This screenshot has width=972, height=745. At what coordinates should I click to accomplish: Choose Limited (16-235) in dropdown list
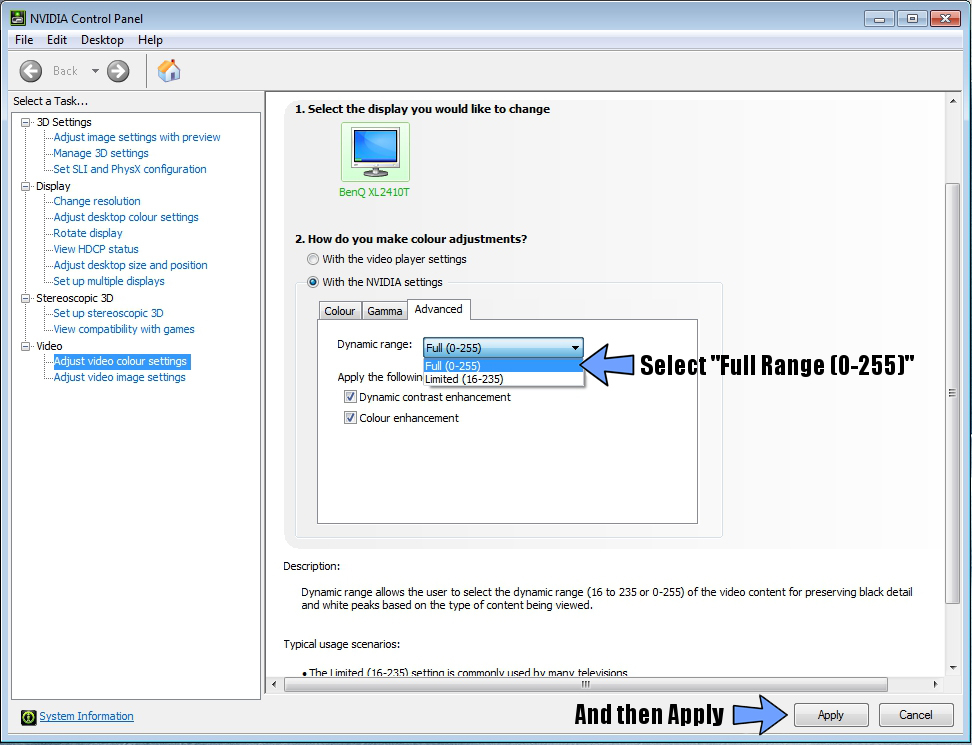pyautogui.click(x=503, y=379)
